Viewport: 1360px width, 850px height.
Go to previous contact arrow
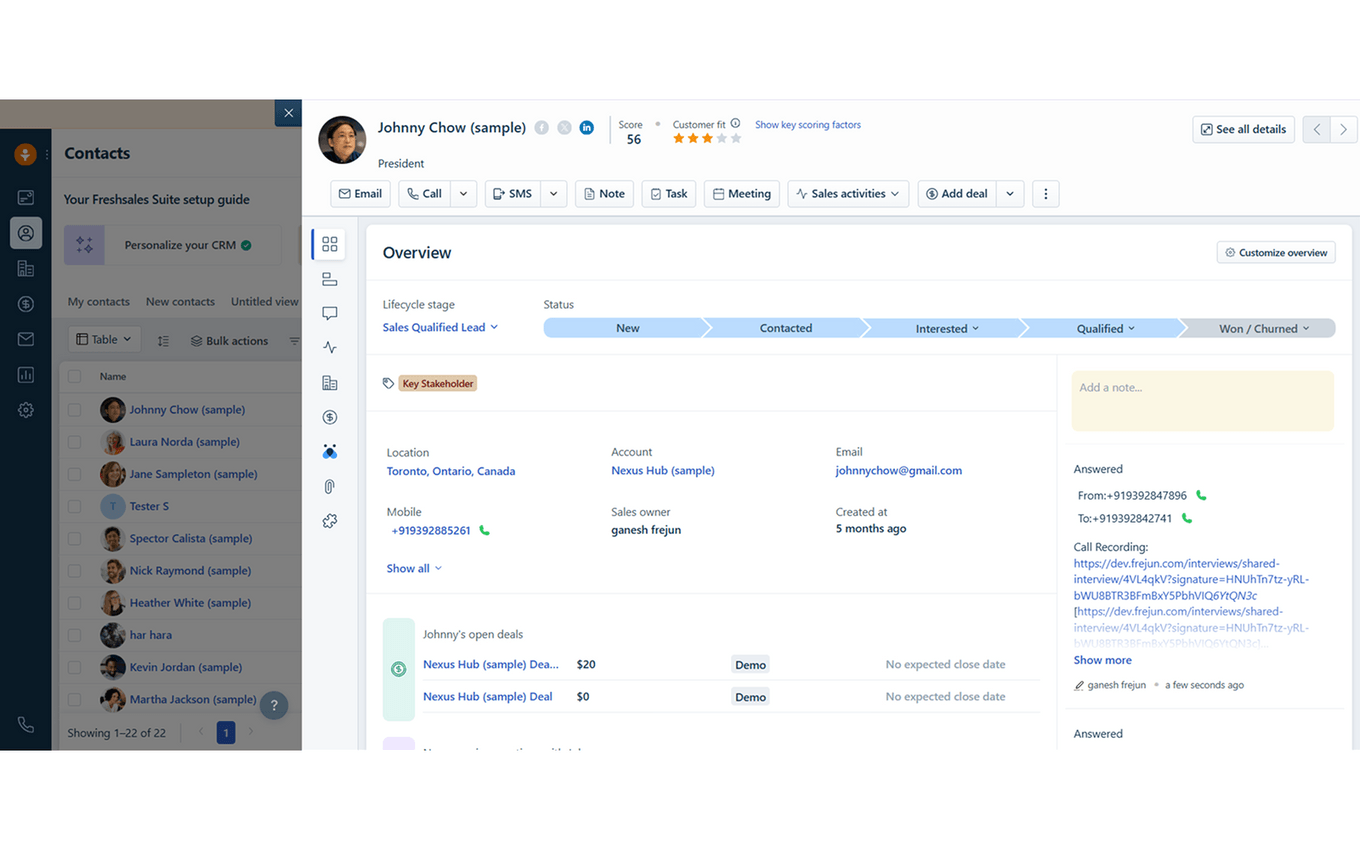tap(1317, 130)
